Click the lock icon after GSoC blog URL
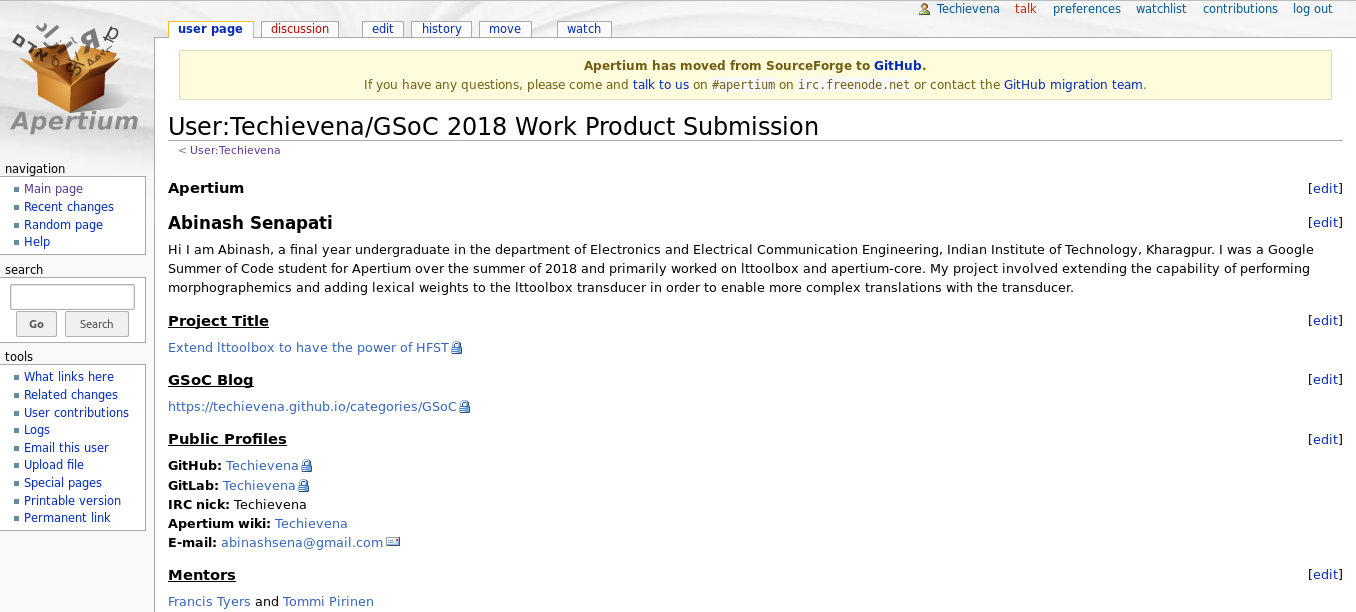 (465, 407)
